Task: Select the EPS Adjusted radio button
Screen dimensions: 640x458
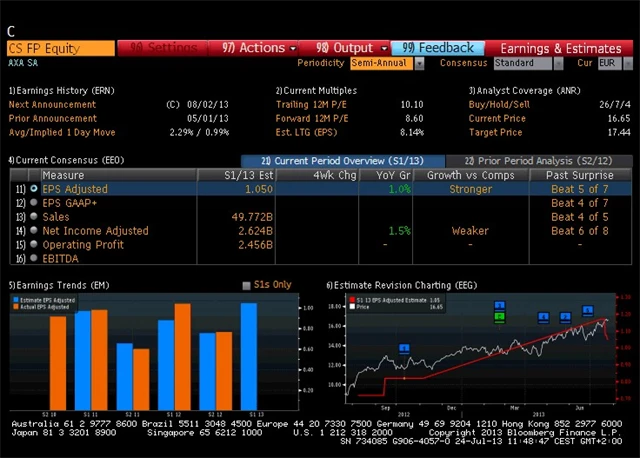Action: 33,188
